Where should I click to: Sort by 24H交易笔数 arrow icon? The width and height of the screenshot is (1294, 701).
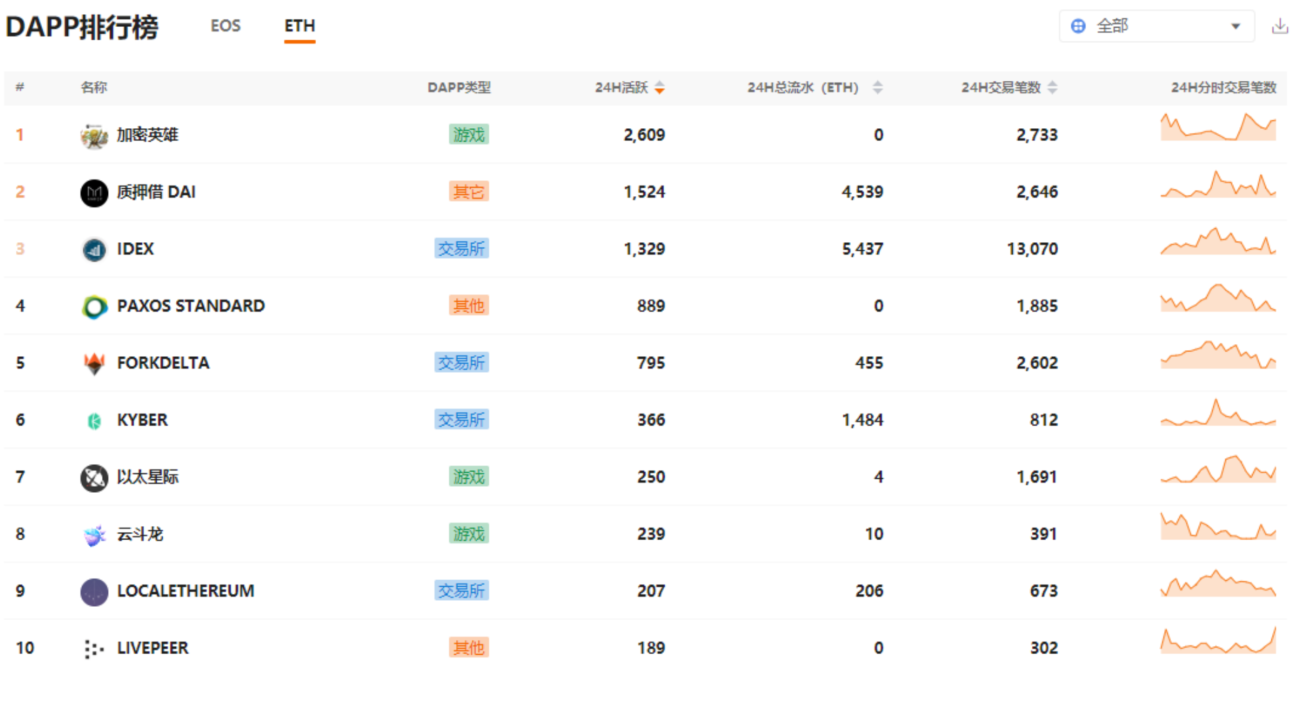click(x=1051, y=88)
